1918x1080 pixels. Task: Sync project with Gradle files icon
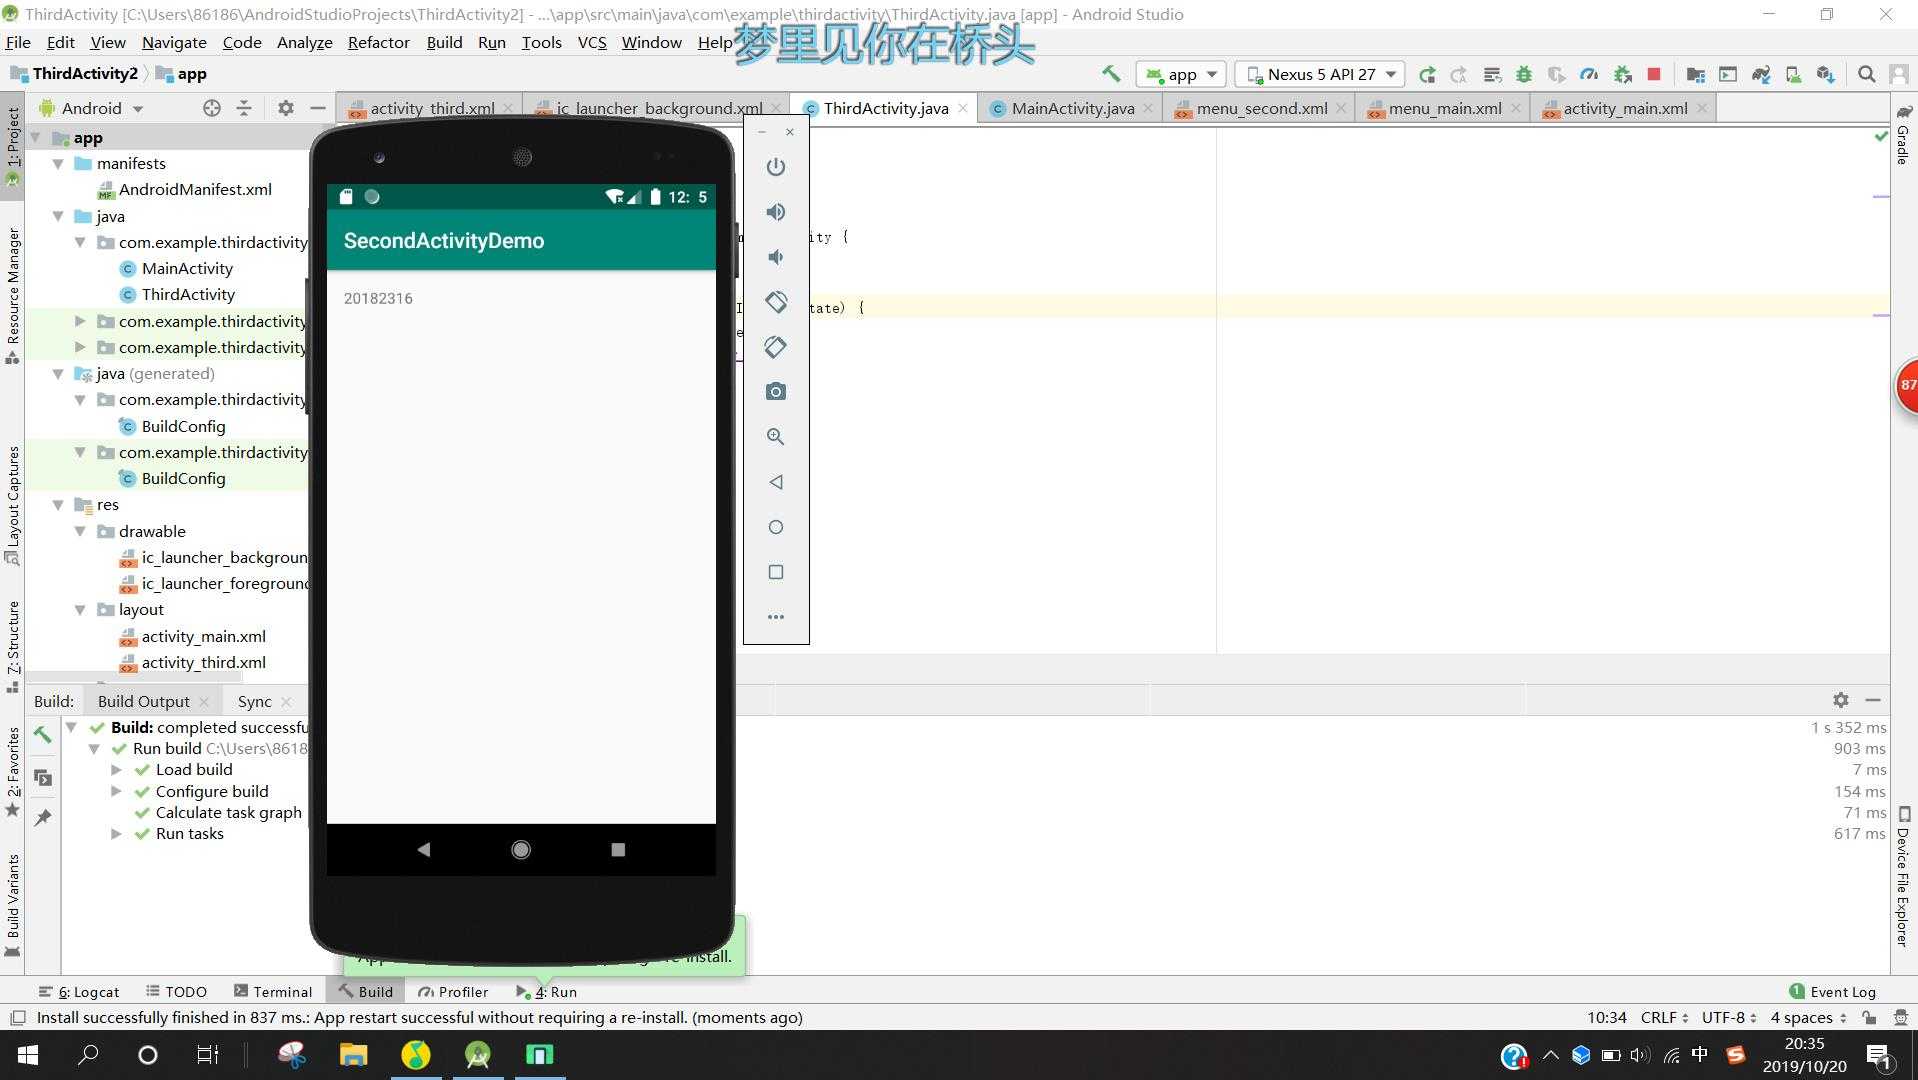[x=1761, y=74]
